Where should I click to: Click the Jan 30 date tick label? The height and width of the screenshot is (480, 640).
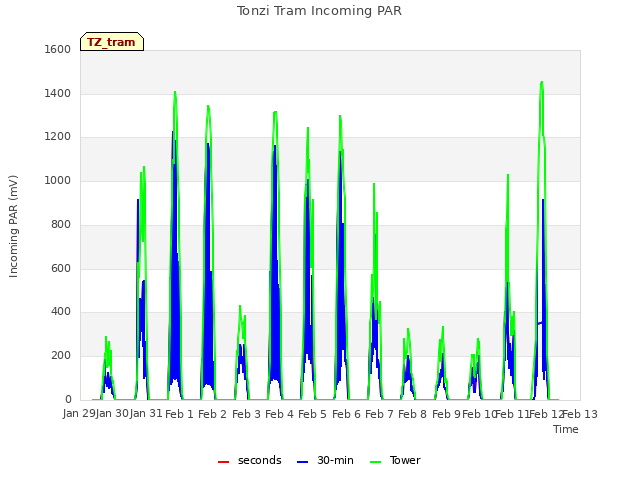(112, 413)
